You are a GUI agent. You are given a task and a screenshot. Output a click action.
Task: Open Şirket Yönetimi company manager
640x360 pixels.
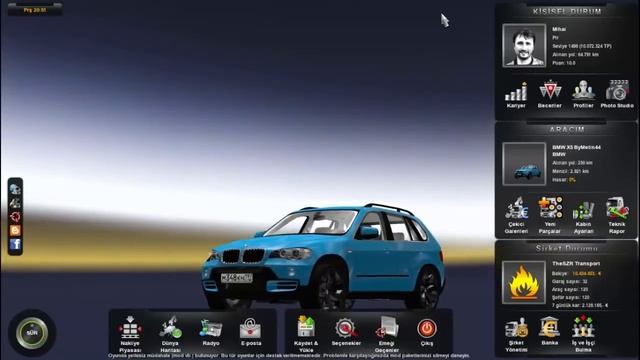(516, 334)
